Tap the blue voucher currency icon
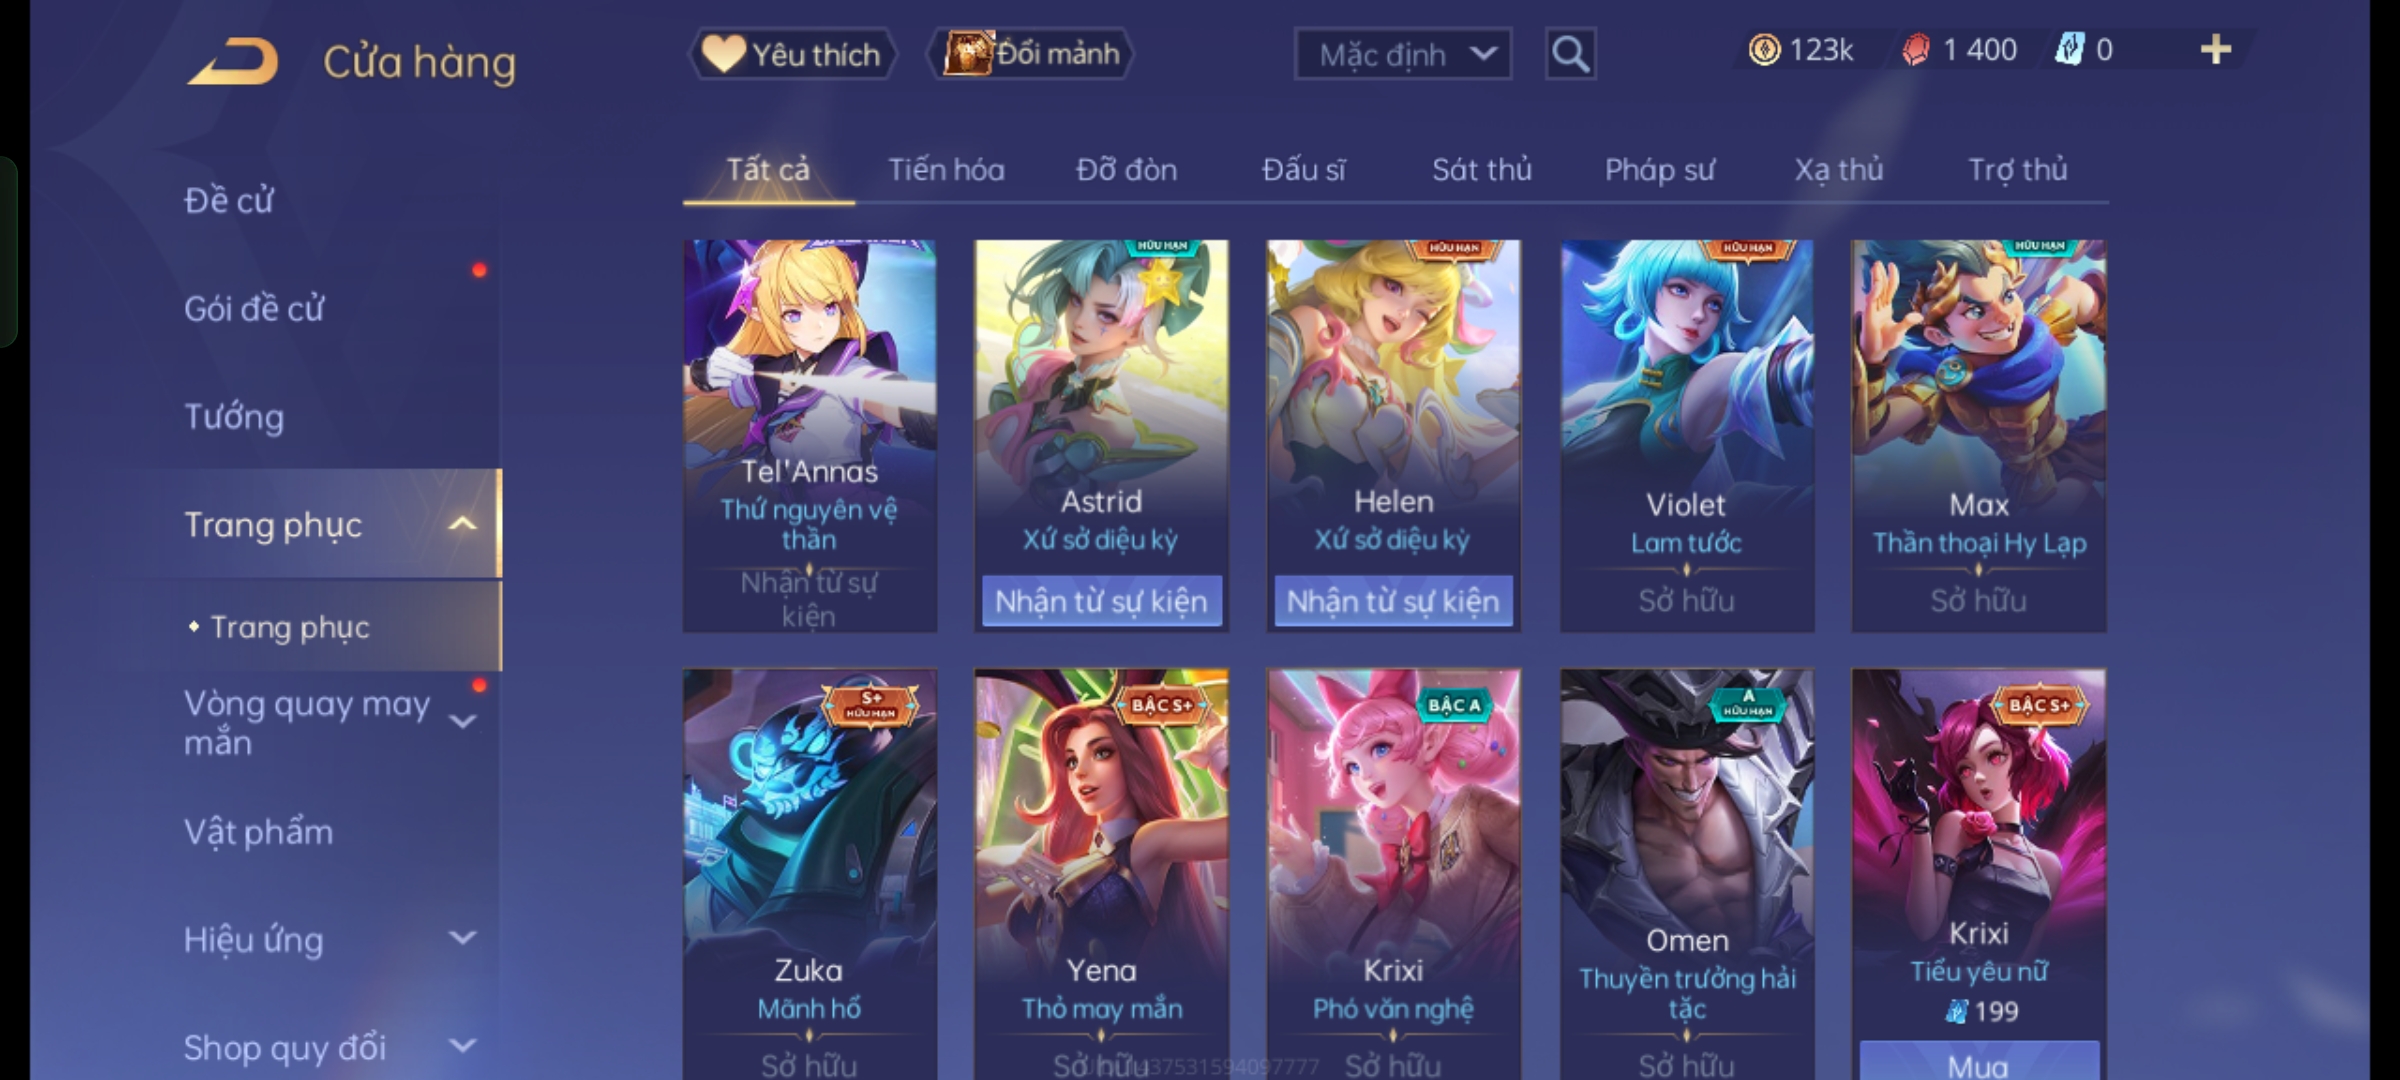The width and height of the screenshot is (2400, 1080). tap(2068, 49)
